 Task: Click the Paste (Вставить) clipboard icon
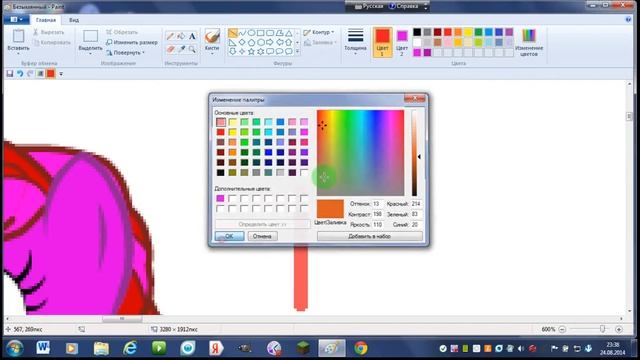click(x=18, y=36)
